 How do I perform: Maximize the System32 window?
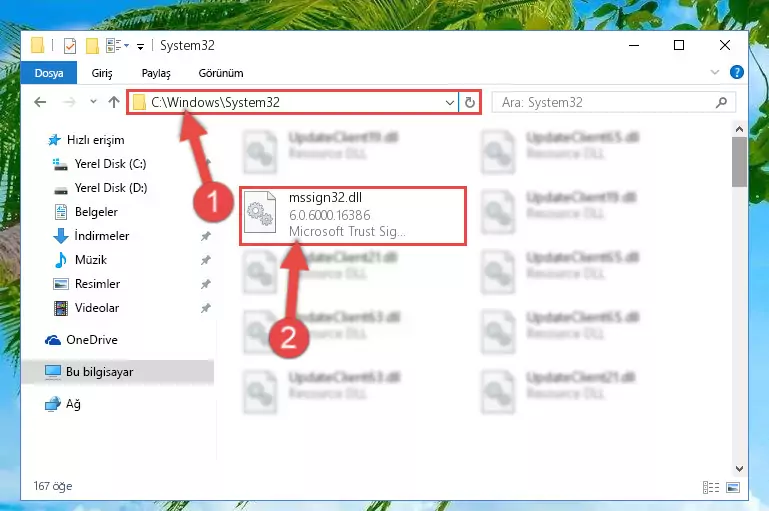coord(679,45)
